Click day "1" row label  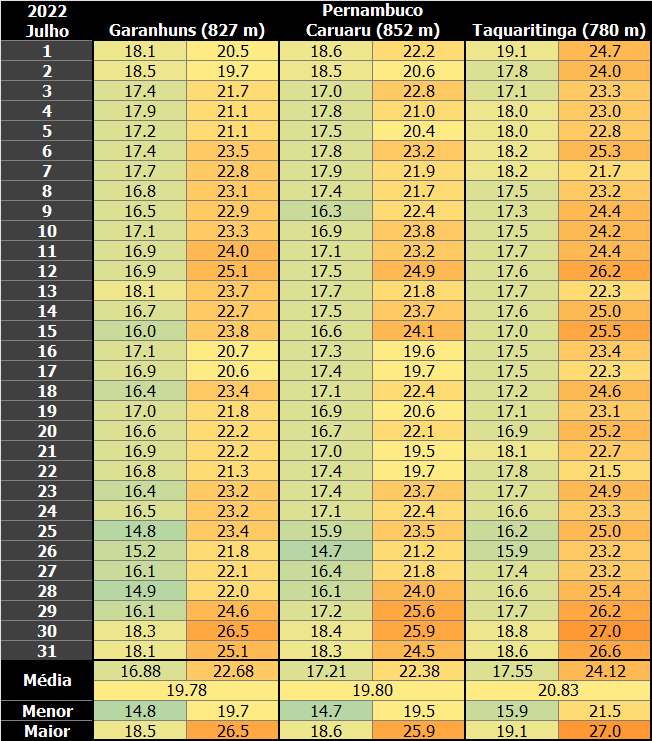pyautogui.click(x=47, y=51)
